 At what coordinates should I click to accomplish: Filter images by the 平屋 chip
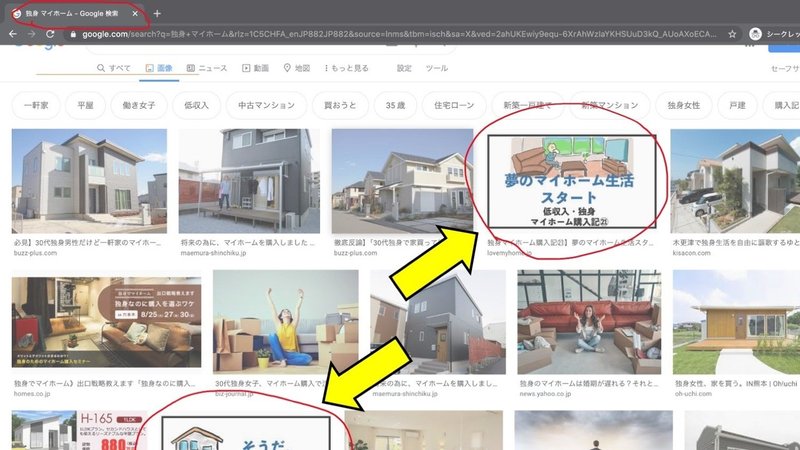coord(85,106)
